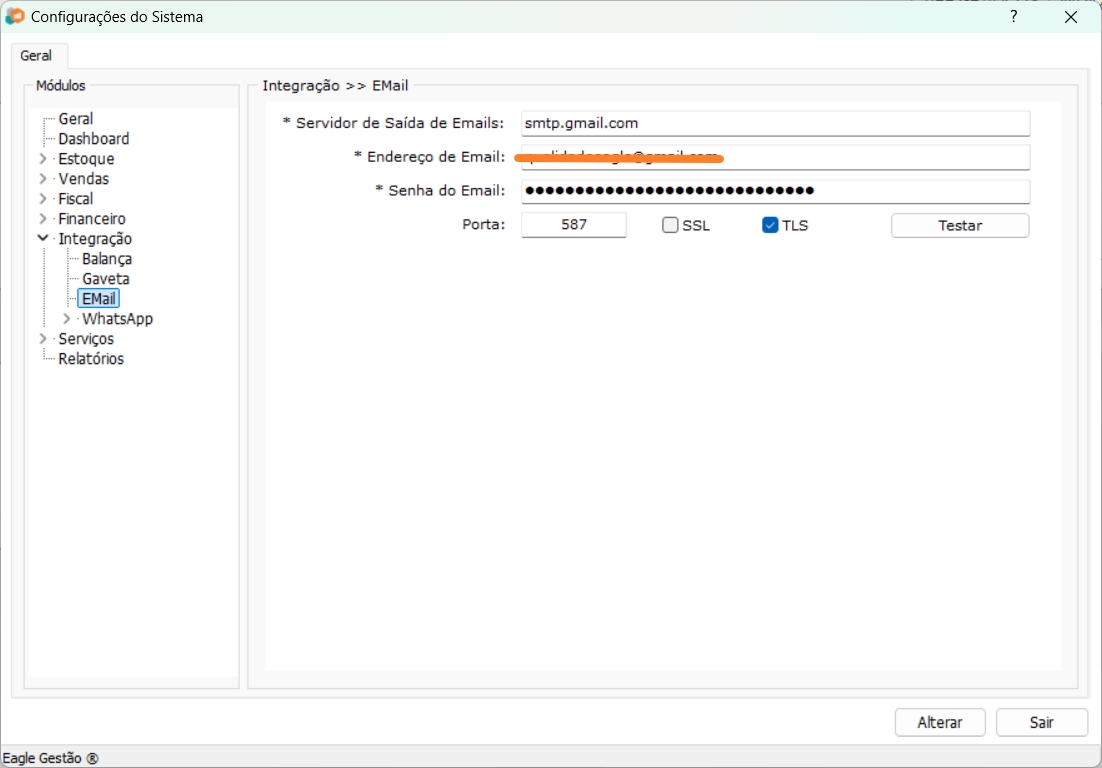Select the Financeiro module

point(91,219)
